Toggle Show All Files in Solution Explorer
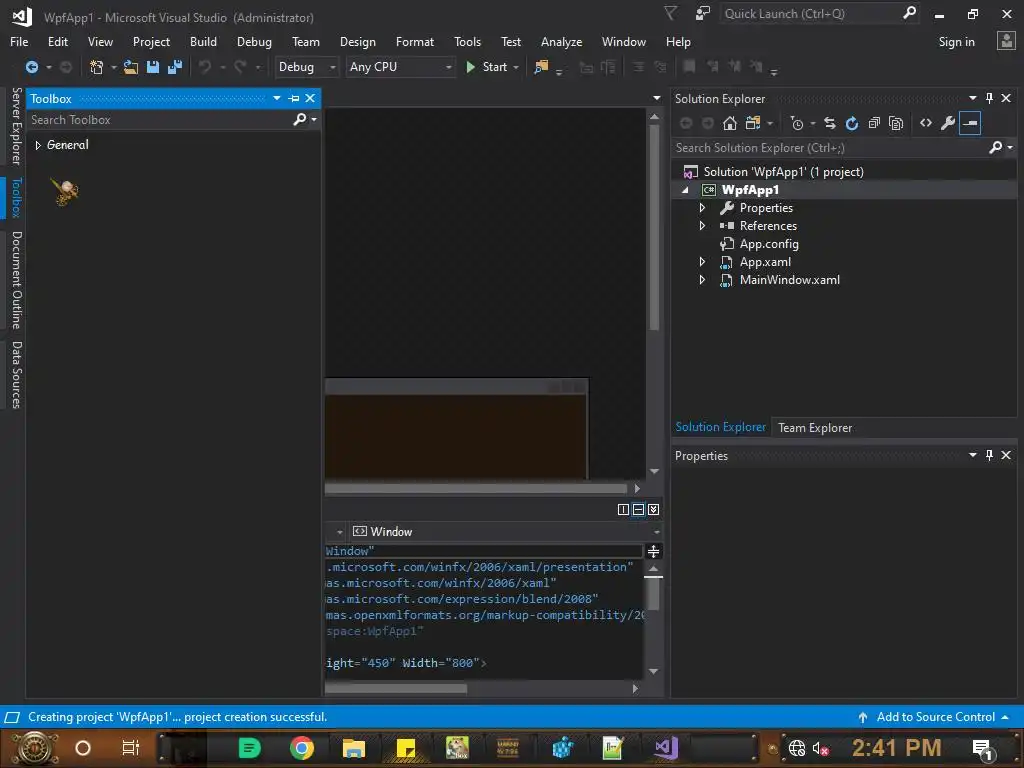 click(x=897, y=123)
